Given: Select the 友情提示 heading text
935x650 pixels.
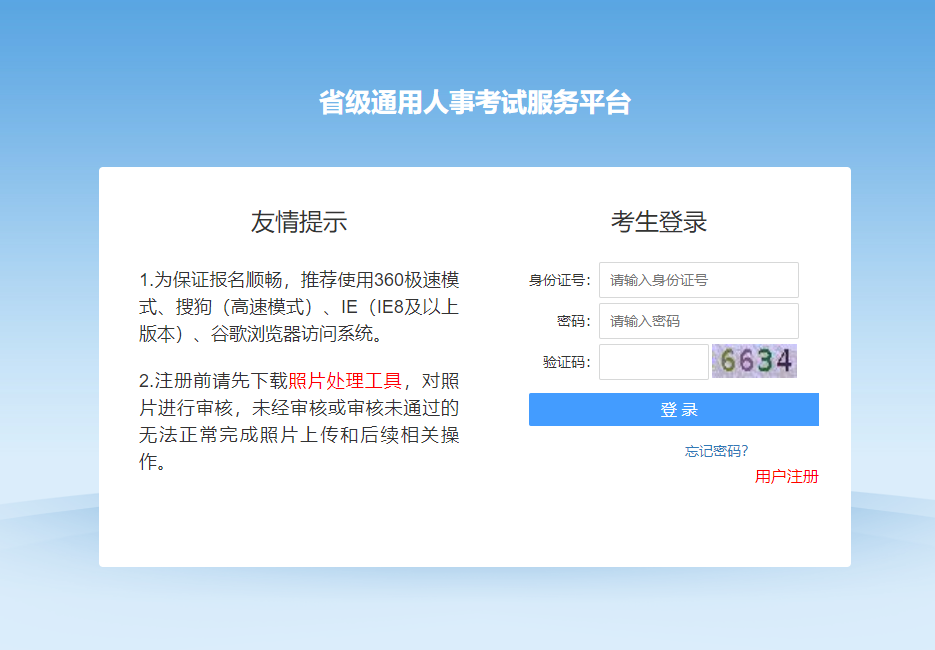Looking at the screenshot, I should coord(299,222).
